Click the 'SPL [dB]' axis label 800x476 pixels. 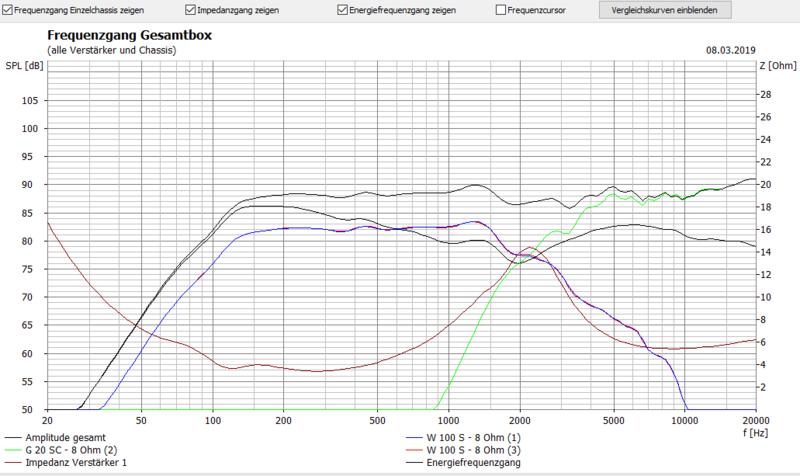coord(24,66)
